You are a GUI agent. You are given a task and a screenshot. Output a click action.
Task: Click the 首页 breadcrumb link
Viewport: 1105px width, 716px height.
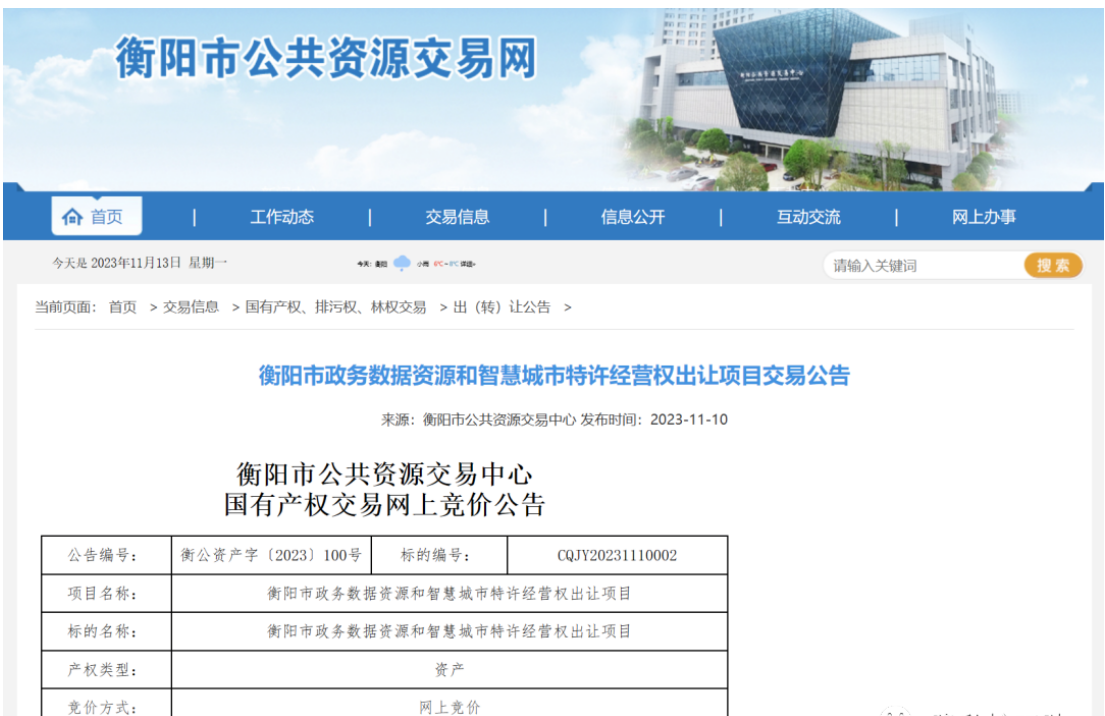point(122,307)
